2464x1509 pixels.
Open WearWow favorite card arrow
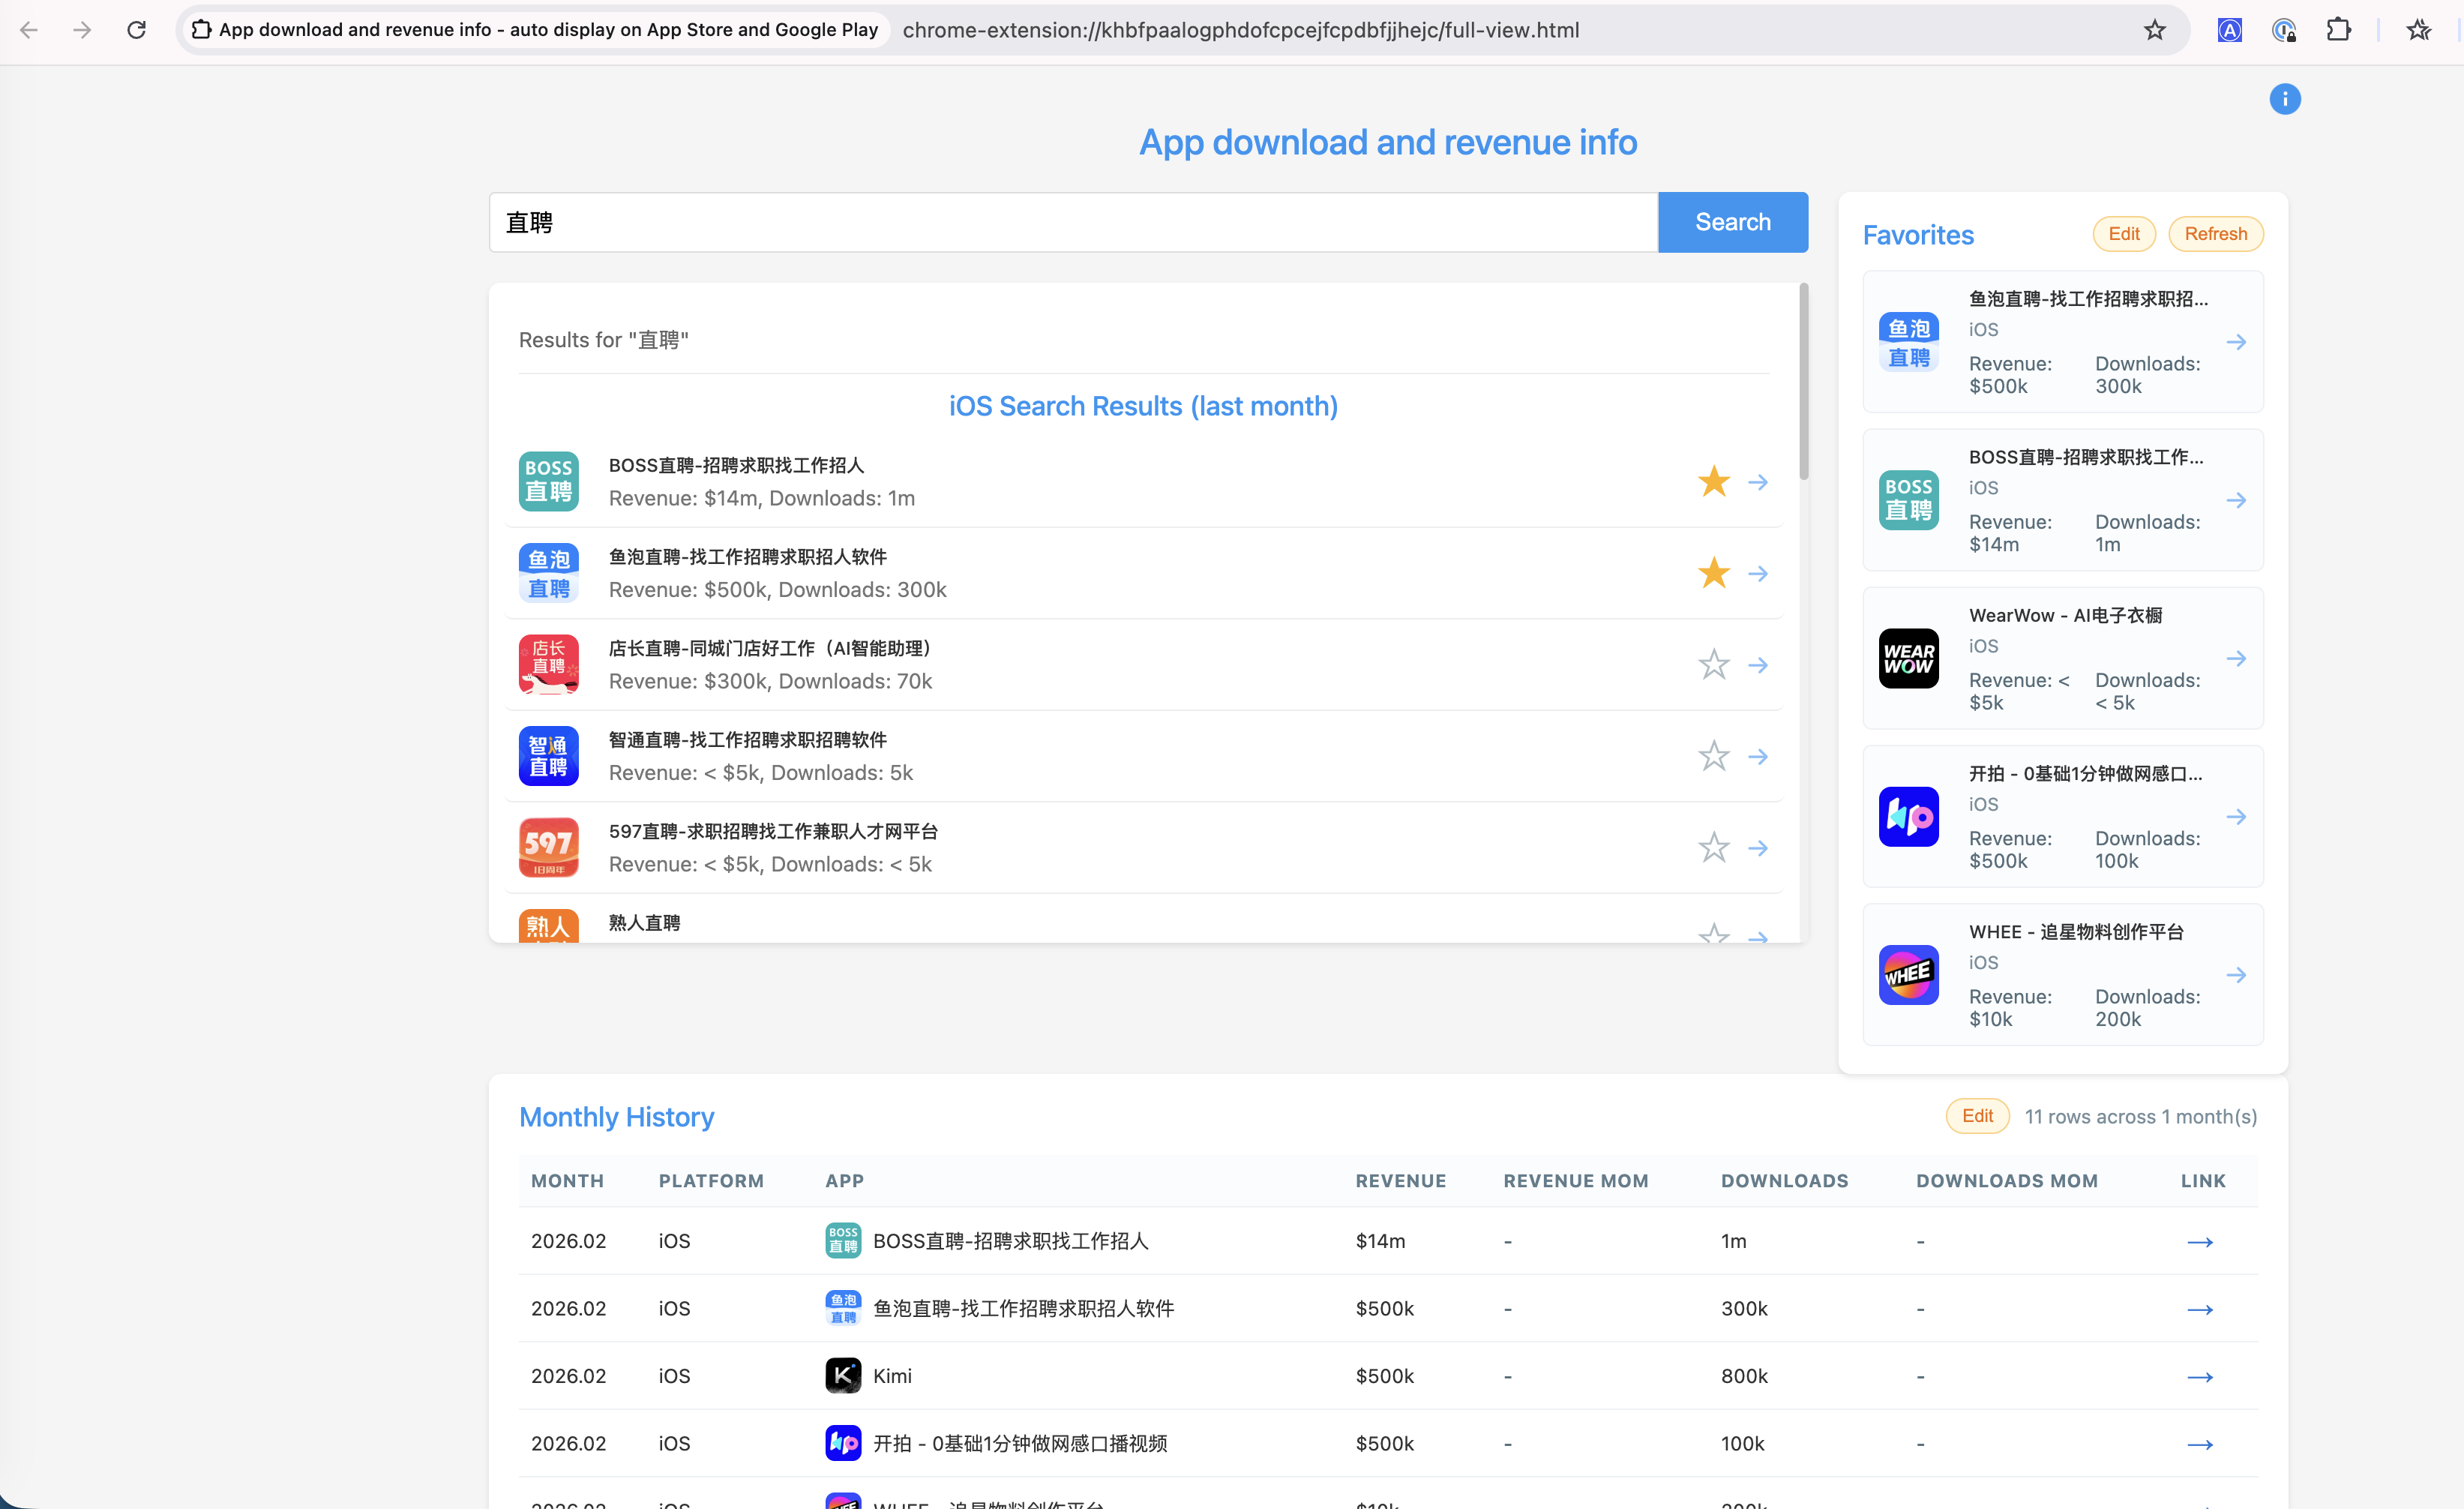pos(2236,658)
